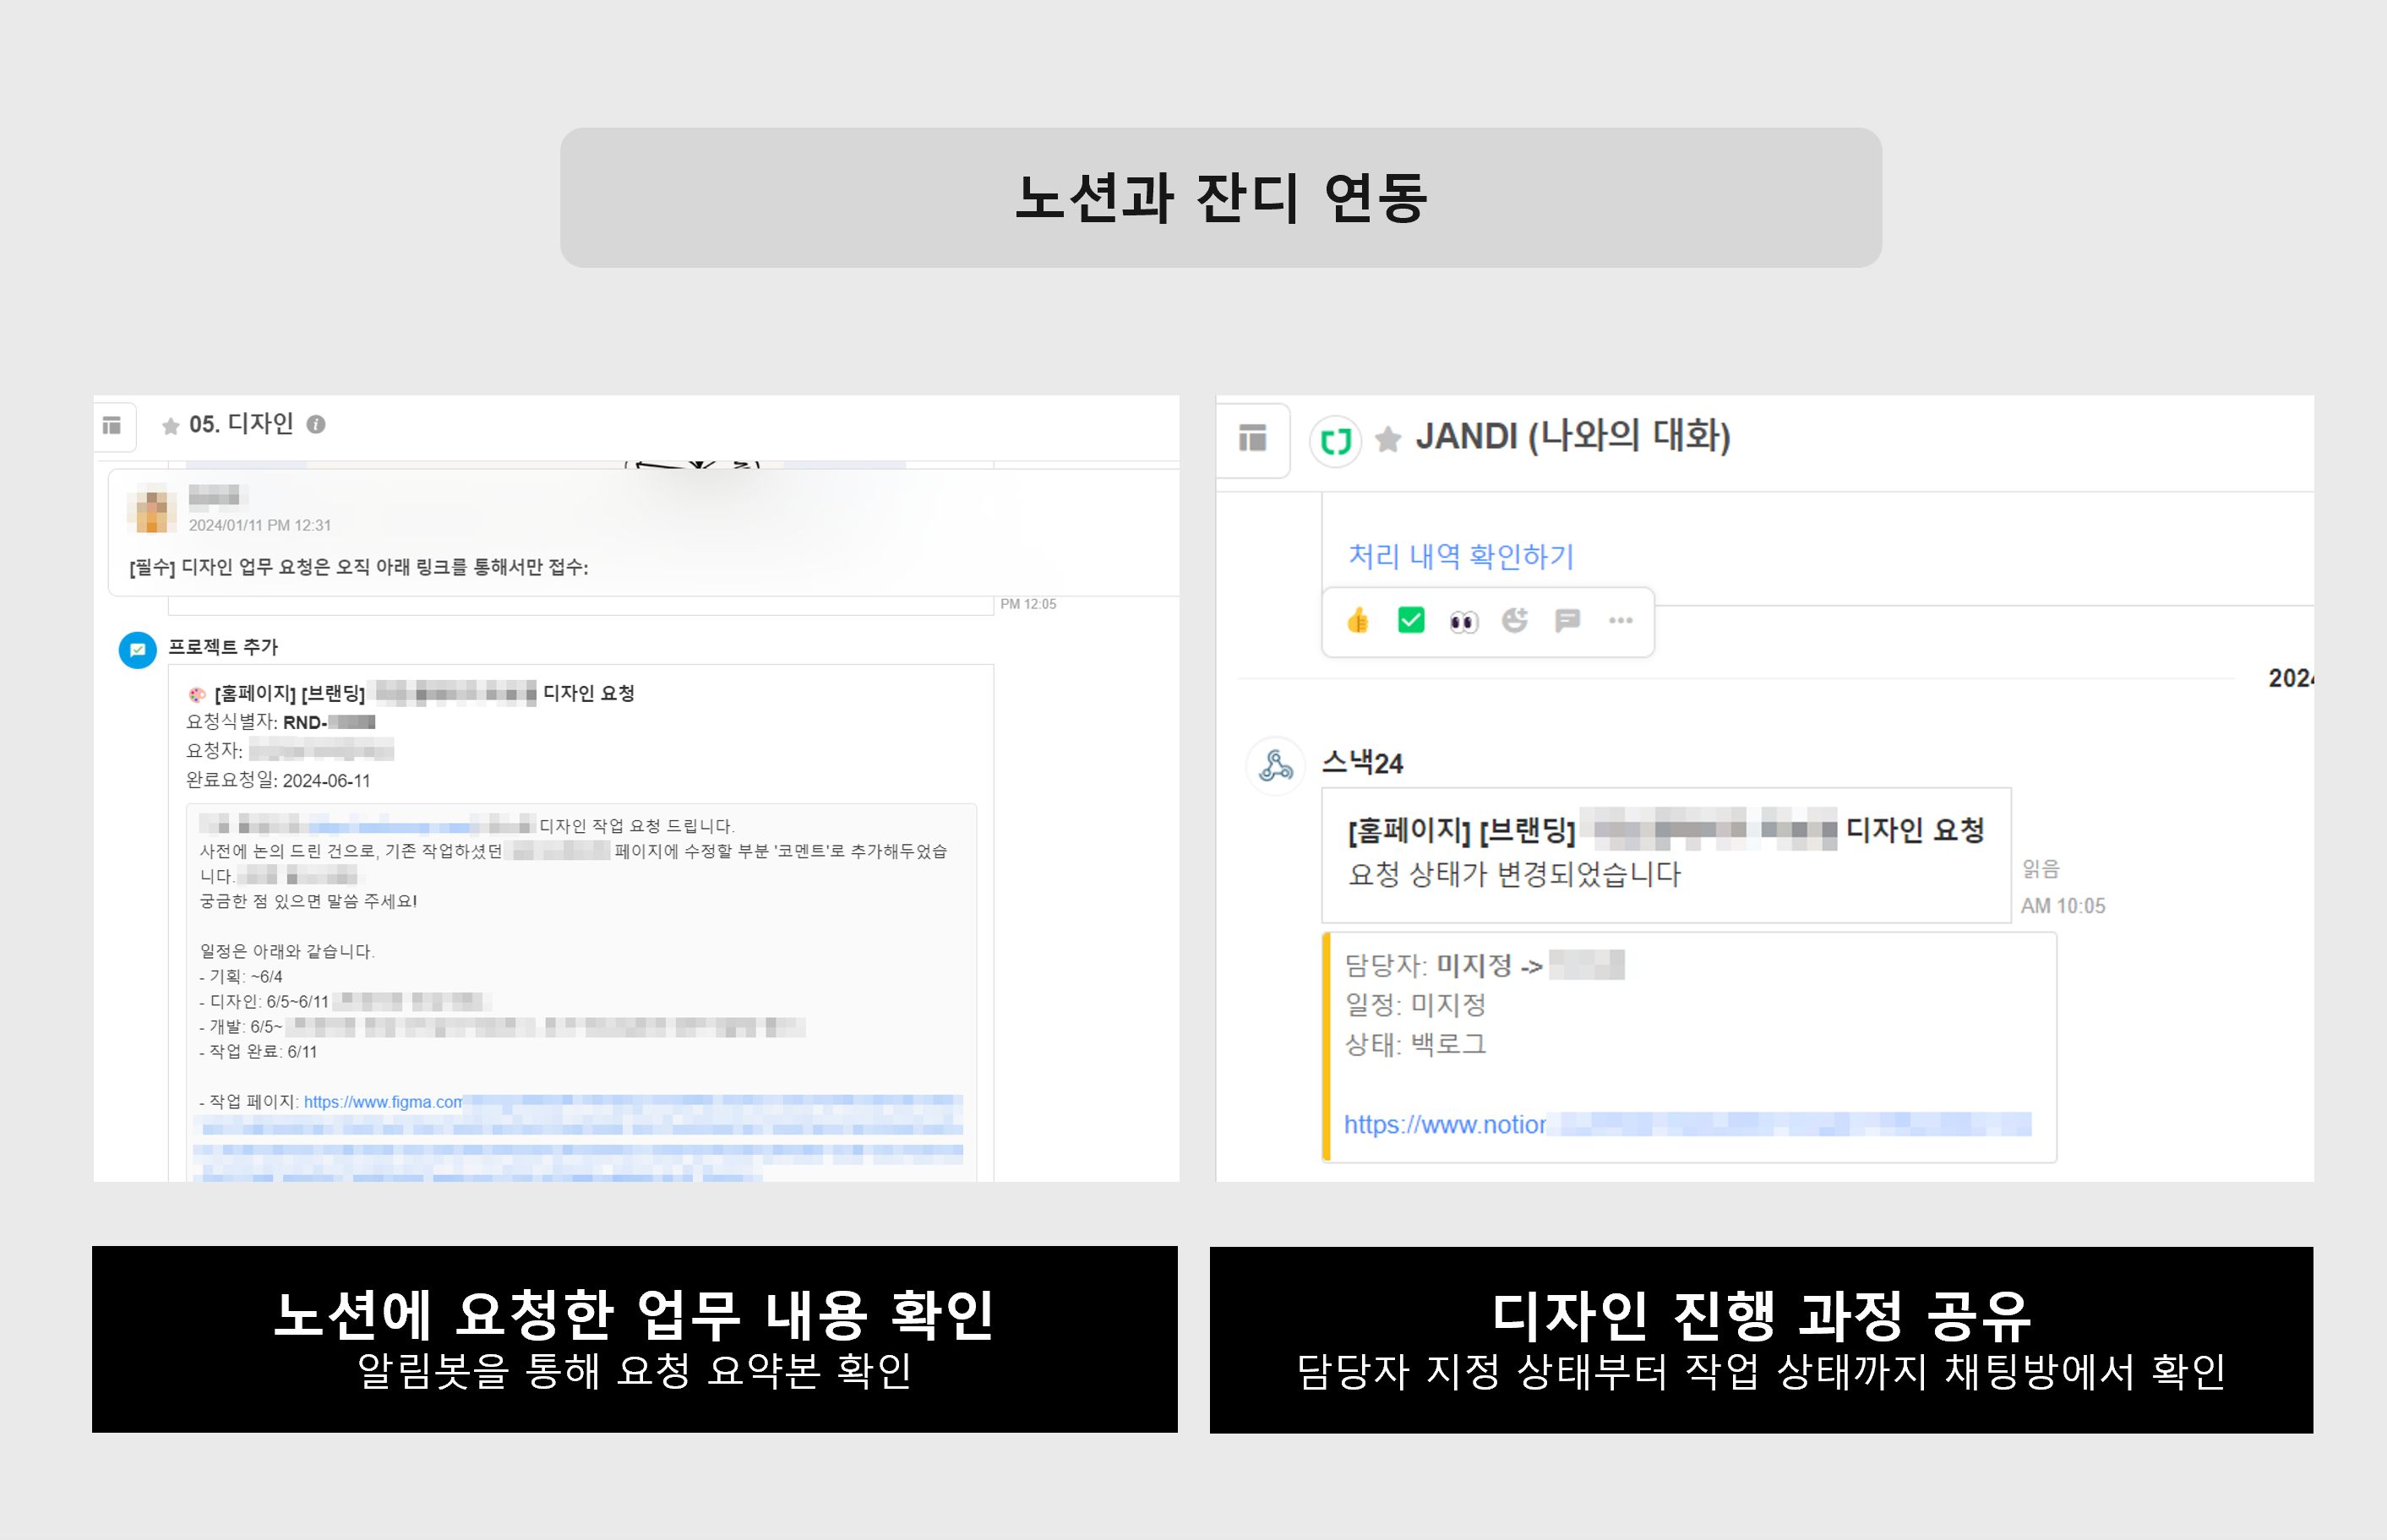Viewport: 2387px width, 1540px height.
Task: Toggle sidebar panel in 05. 디자인 room
Action: [112, 425]
